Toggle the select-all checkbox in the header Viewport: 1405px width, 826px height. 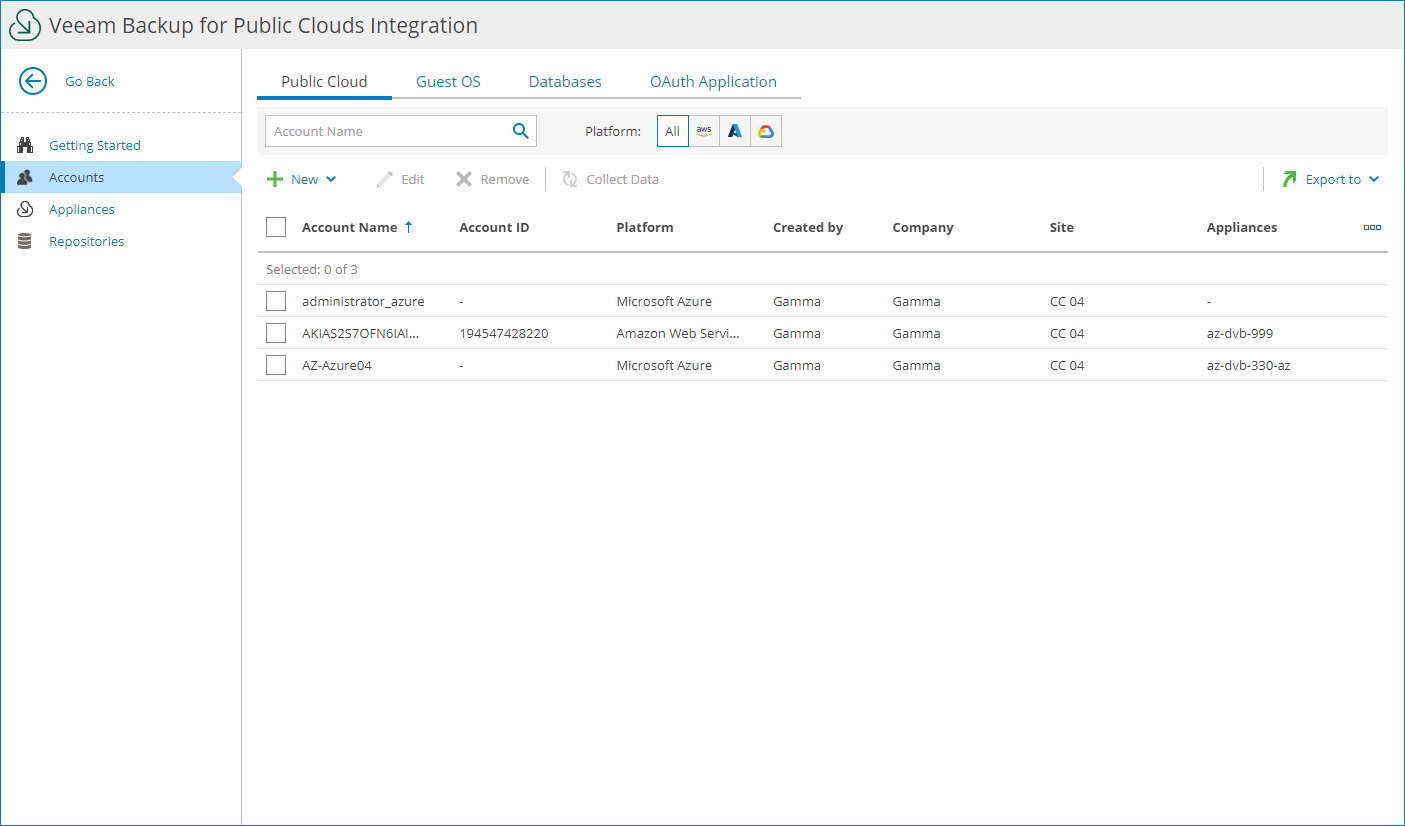tap(275, 226)
